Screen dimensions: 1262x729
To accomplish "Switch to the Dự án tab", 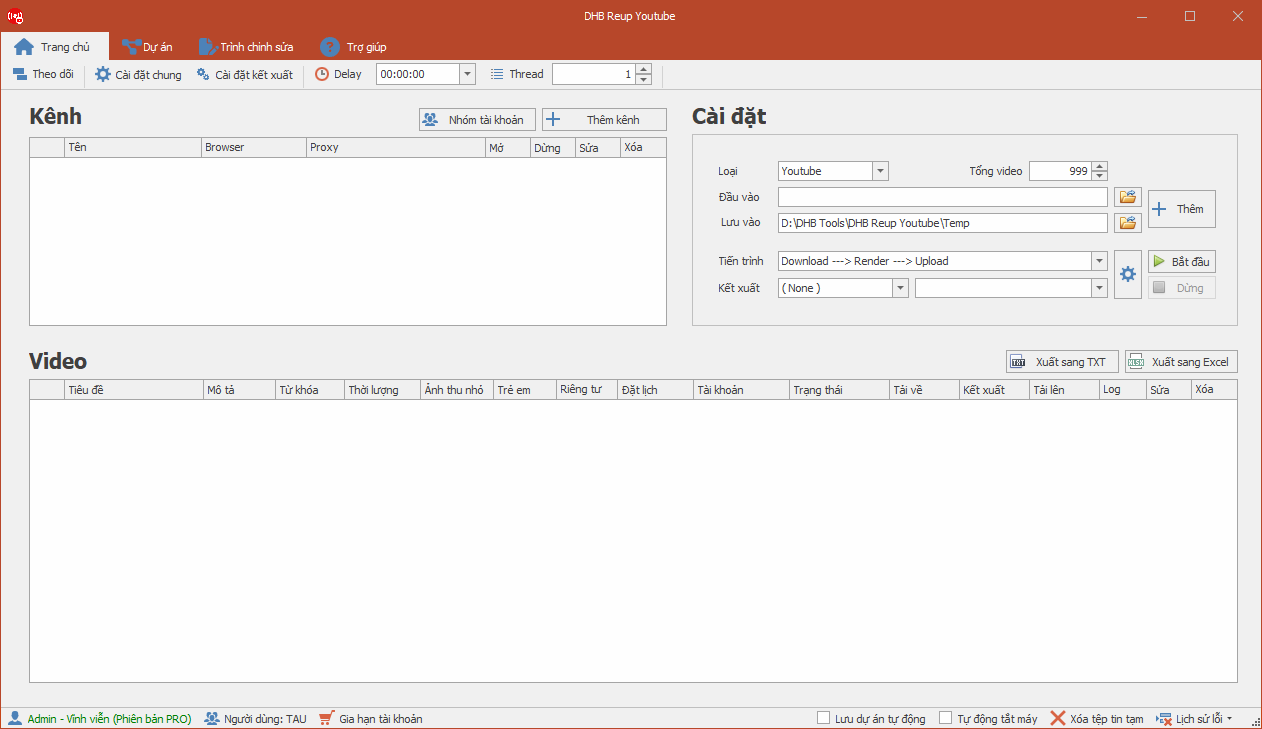I will [146, 46].
